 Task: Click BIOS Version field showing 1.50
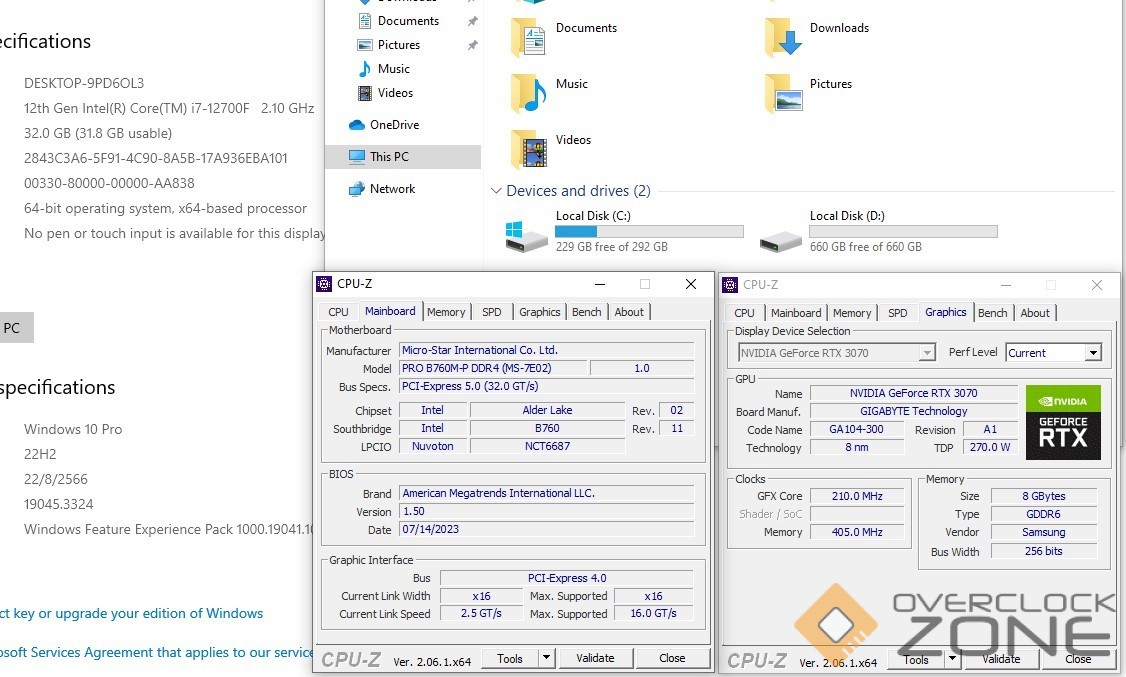point(546,511)
